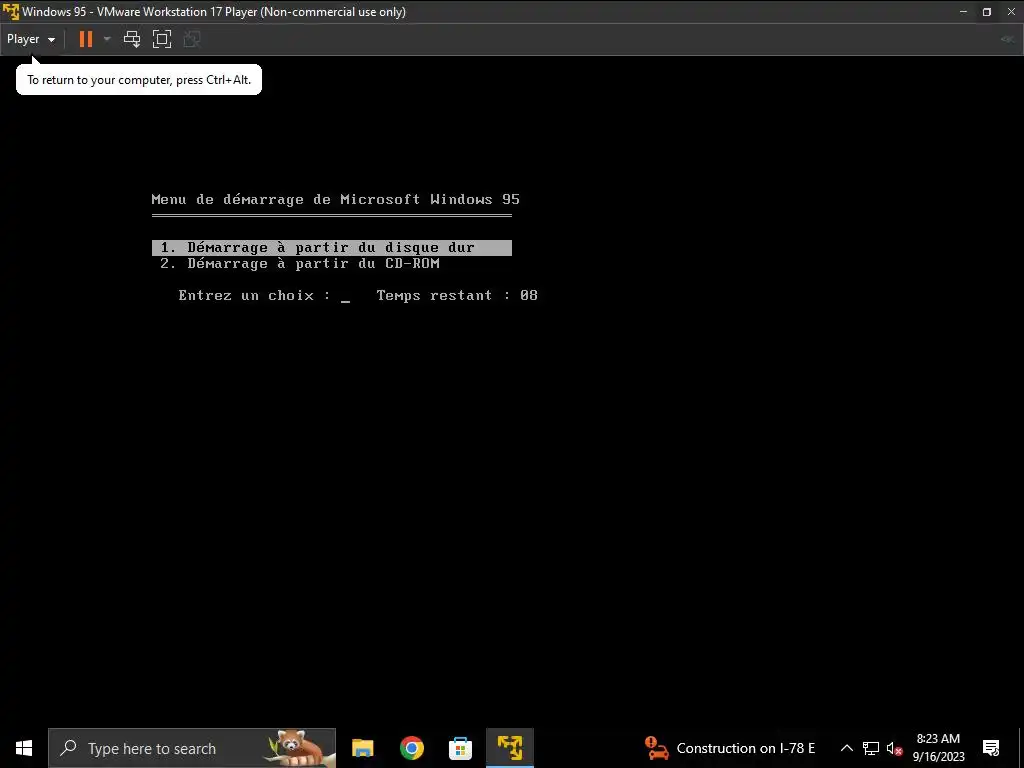Click the "Temps restant" countdown text
1024x768 pixels.
coord(457,295)
